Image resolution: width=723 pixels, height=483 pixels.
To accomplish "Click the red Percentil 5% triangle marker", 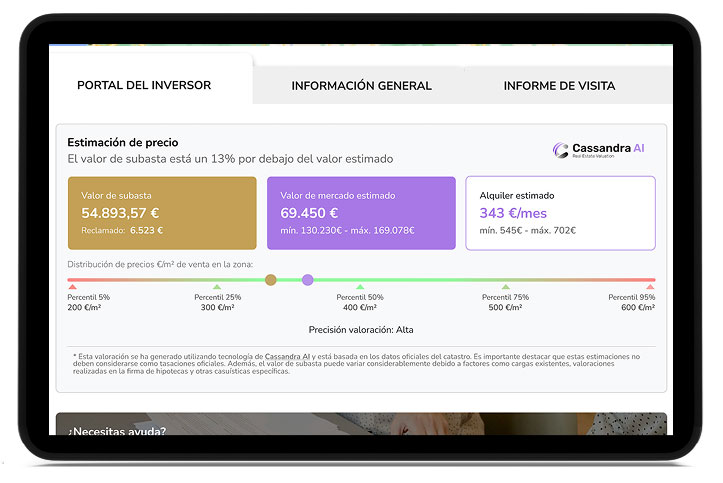I will tap(73, 288).
